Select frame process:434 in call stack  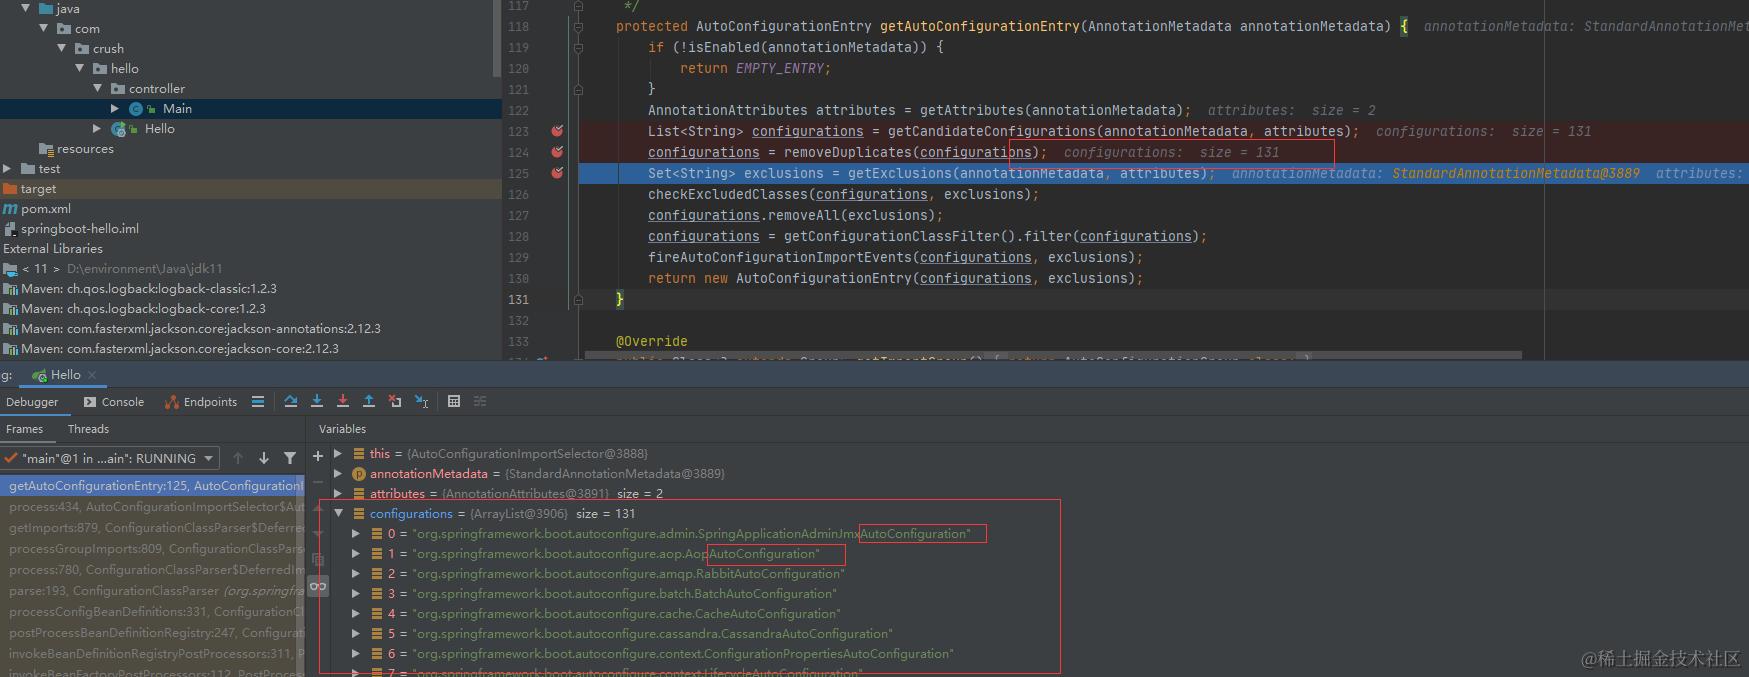tap(153, 507)
